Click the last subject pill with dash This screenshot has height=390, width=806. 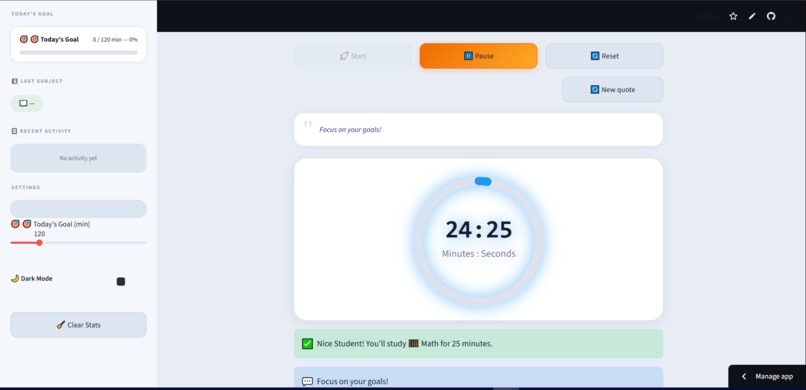[27, 103]
